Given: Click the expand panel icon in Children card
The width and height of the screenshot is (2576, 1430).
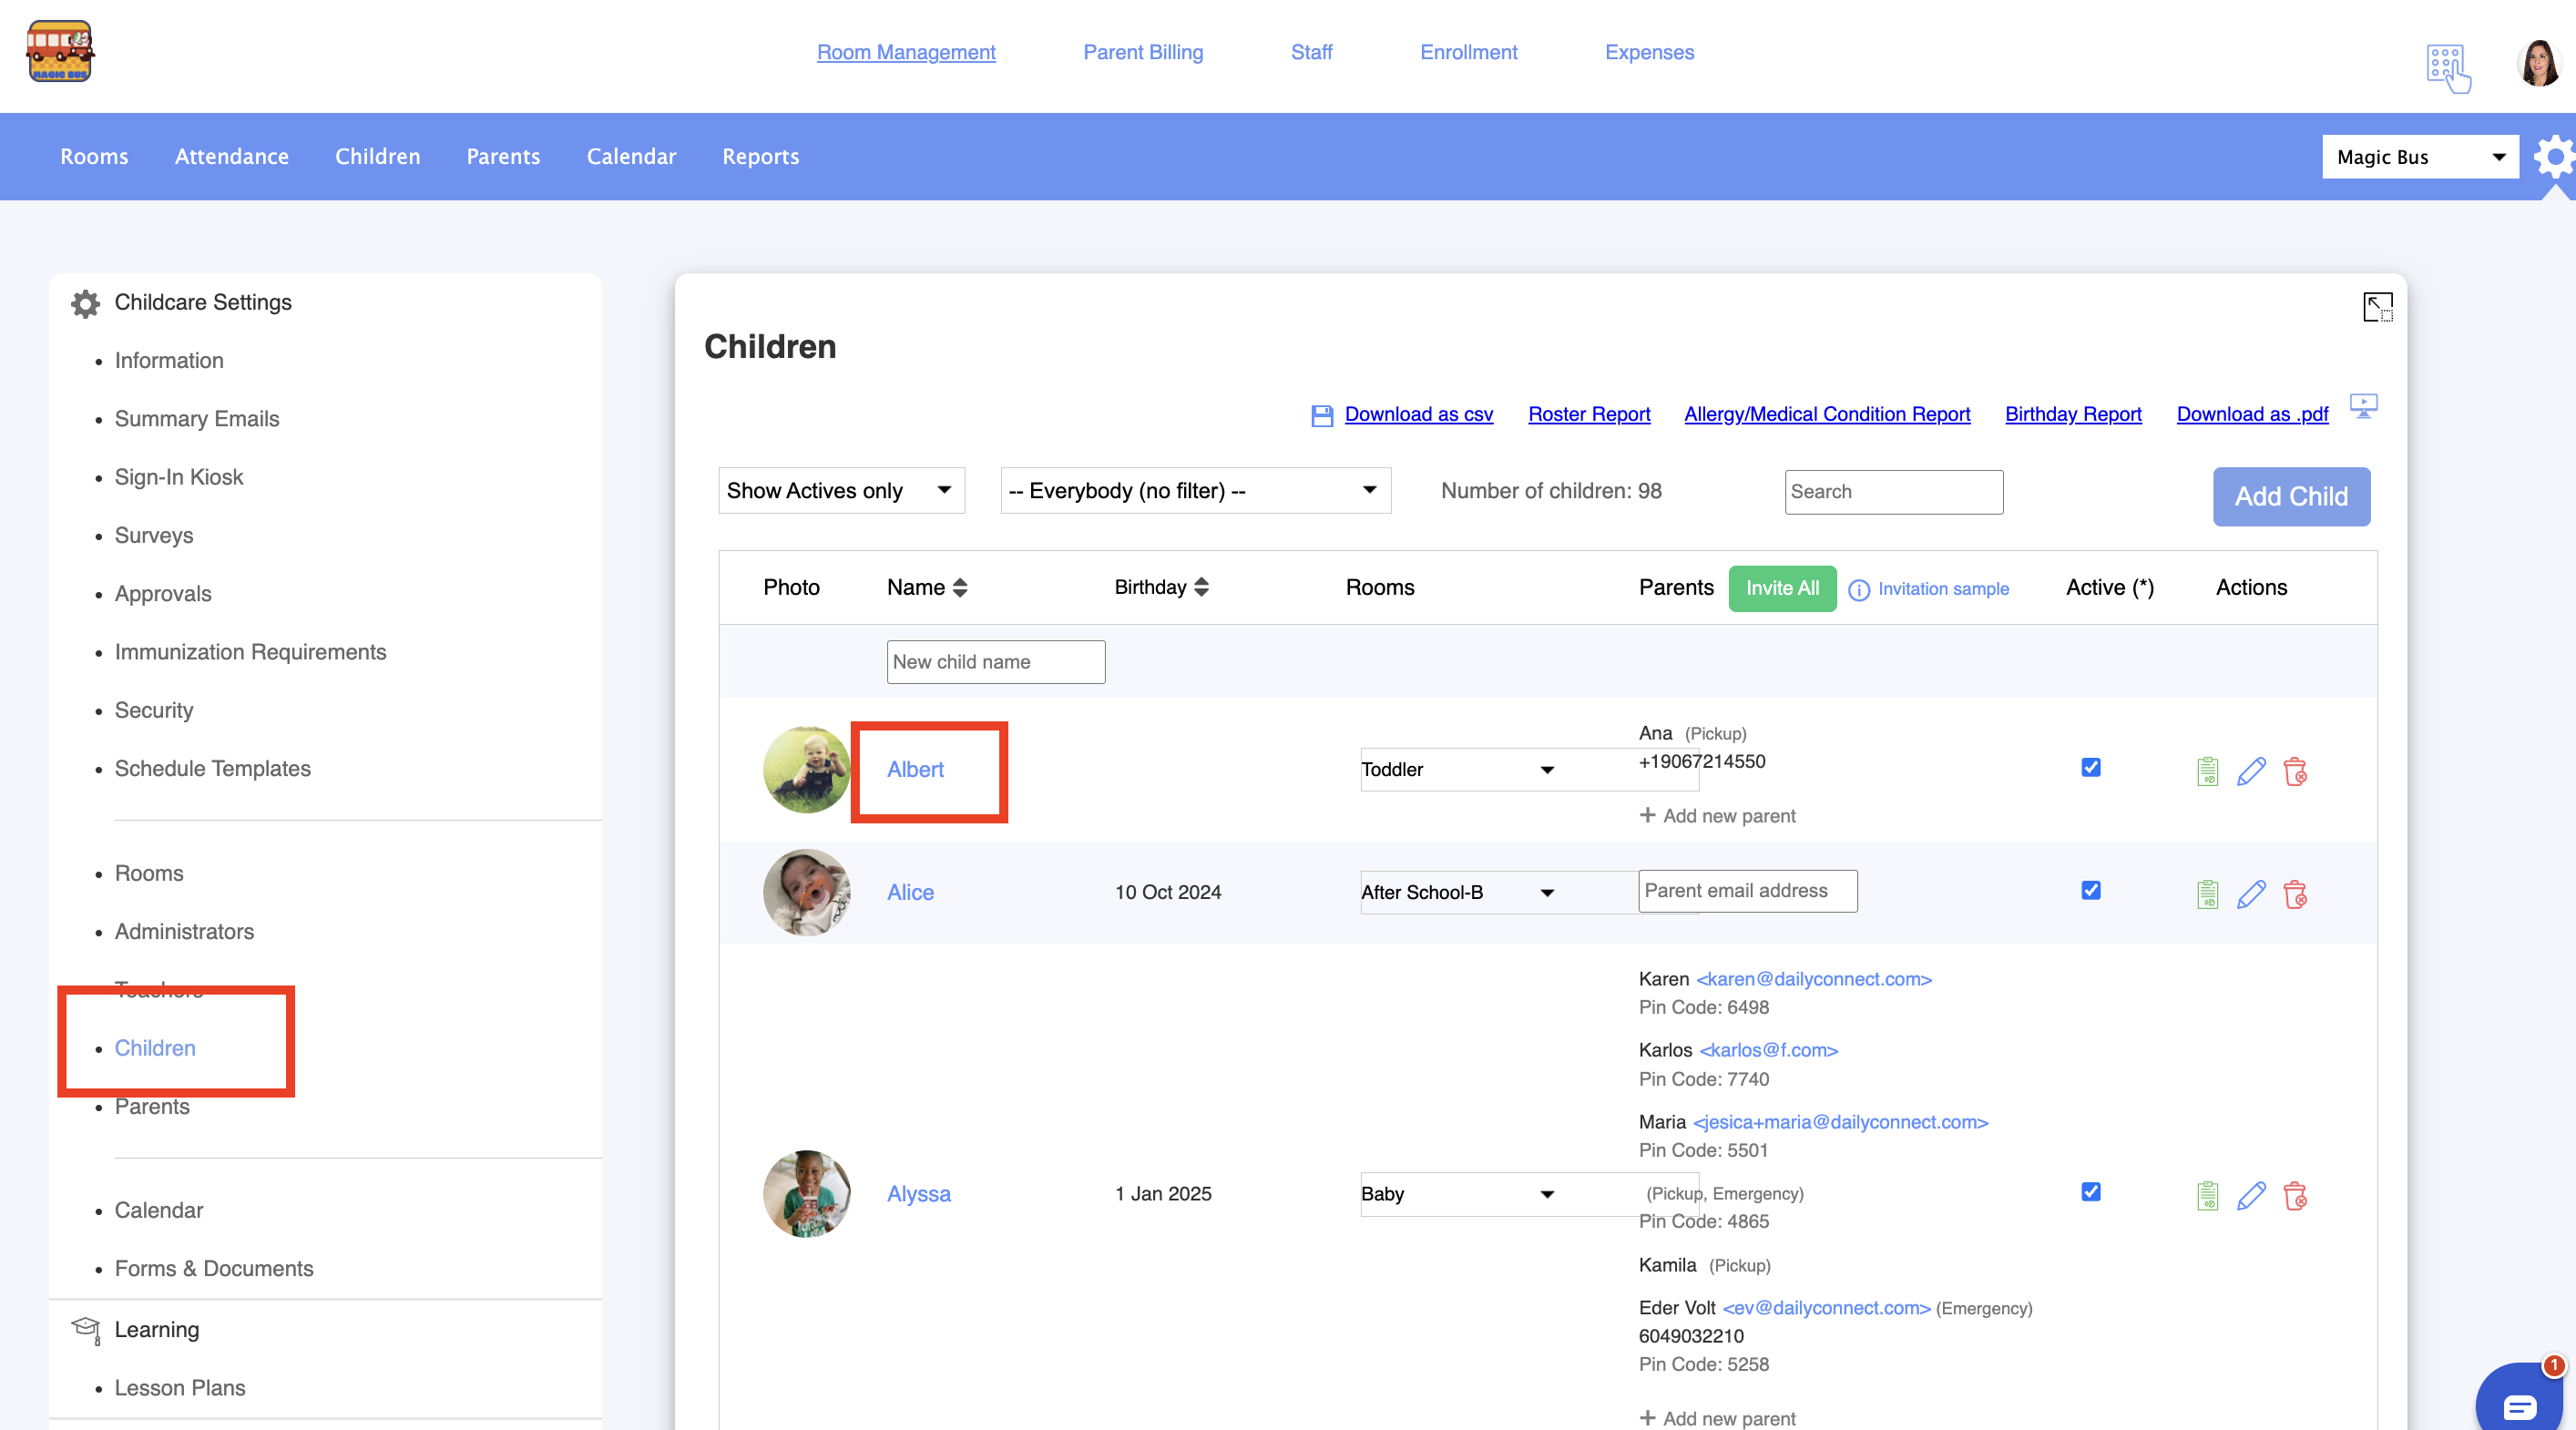Looking at the screenshot, I should [x=2377, y=307].
